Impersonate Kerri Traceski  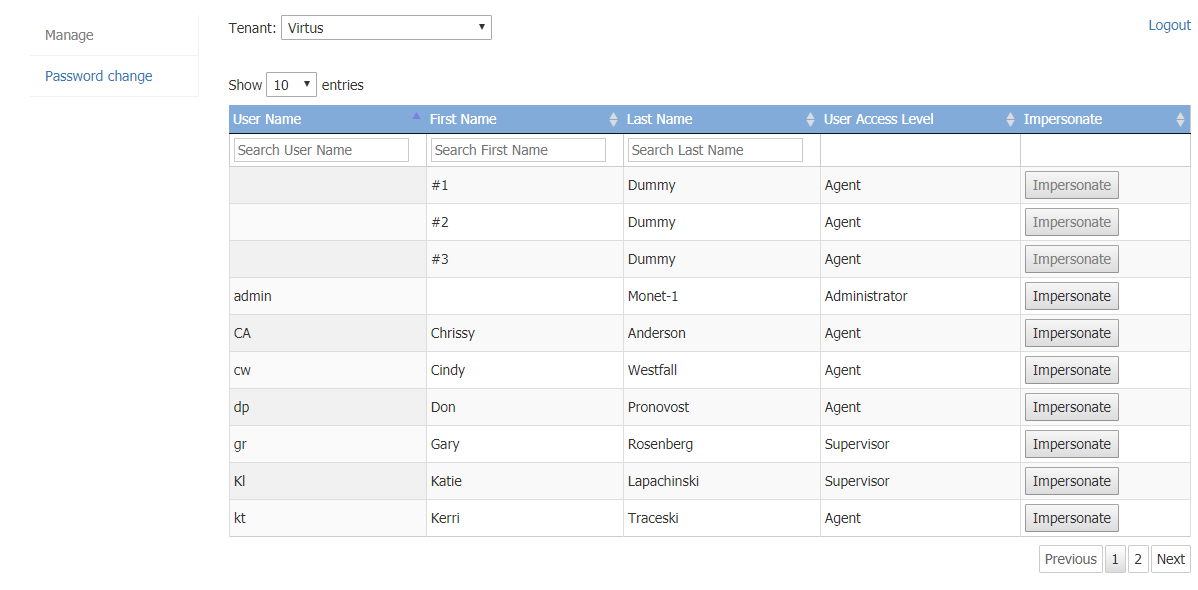(1071, 518)
